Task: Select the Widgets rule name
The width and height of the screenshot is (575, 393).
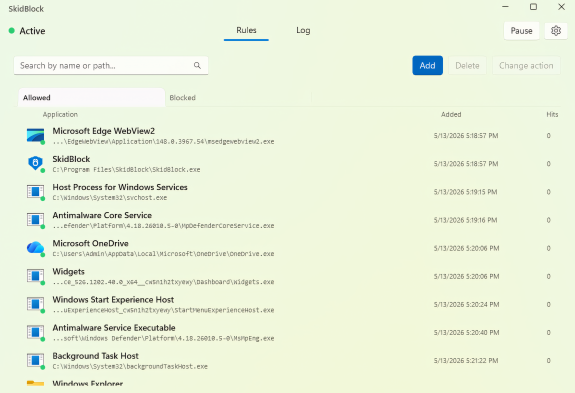Action: [x=69, y=272]
